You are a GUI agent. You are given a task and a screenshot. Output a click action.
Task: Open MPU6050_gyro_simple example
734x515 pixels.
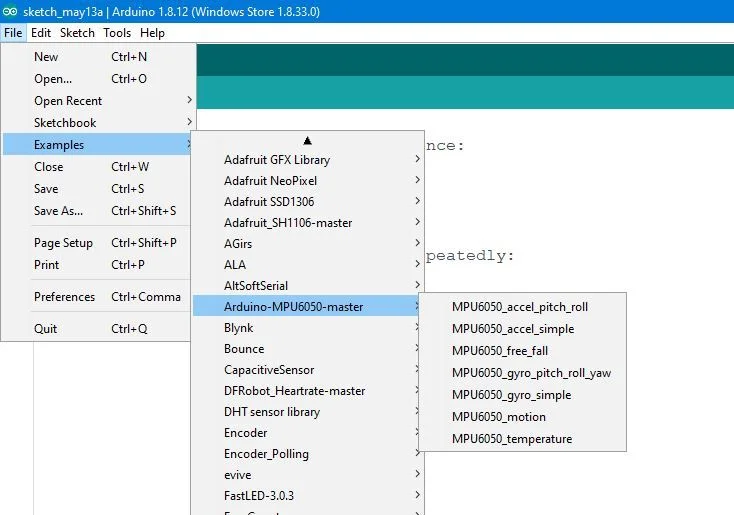(x=522, y=395)
